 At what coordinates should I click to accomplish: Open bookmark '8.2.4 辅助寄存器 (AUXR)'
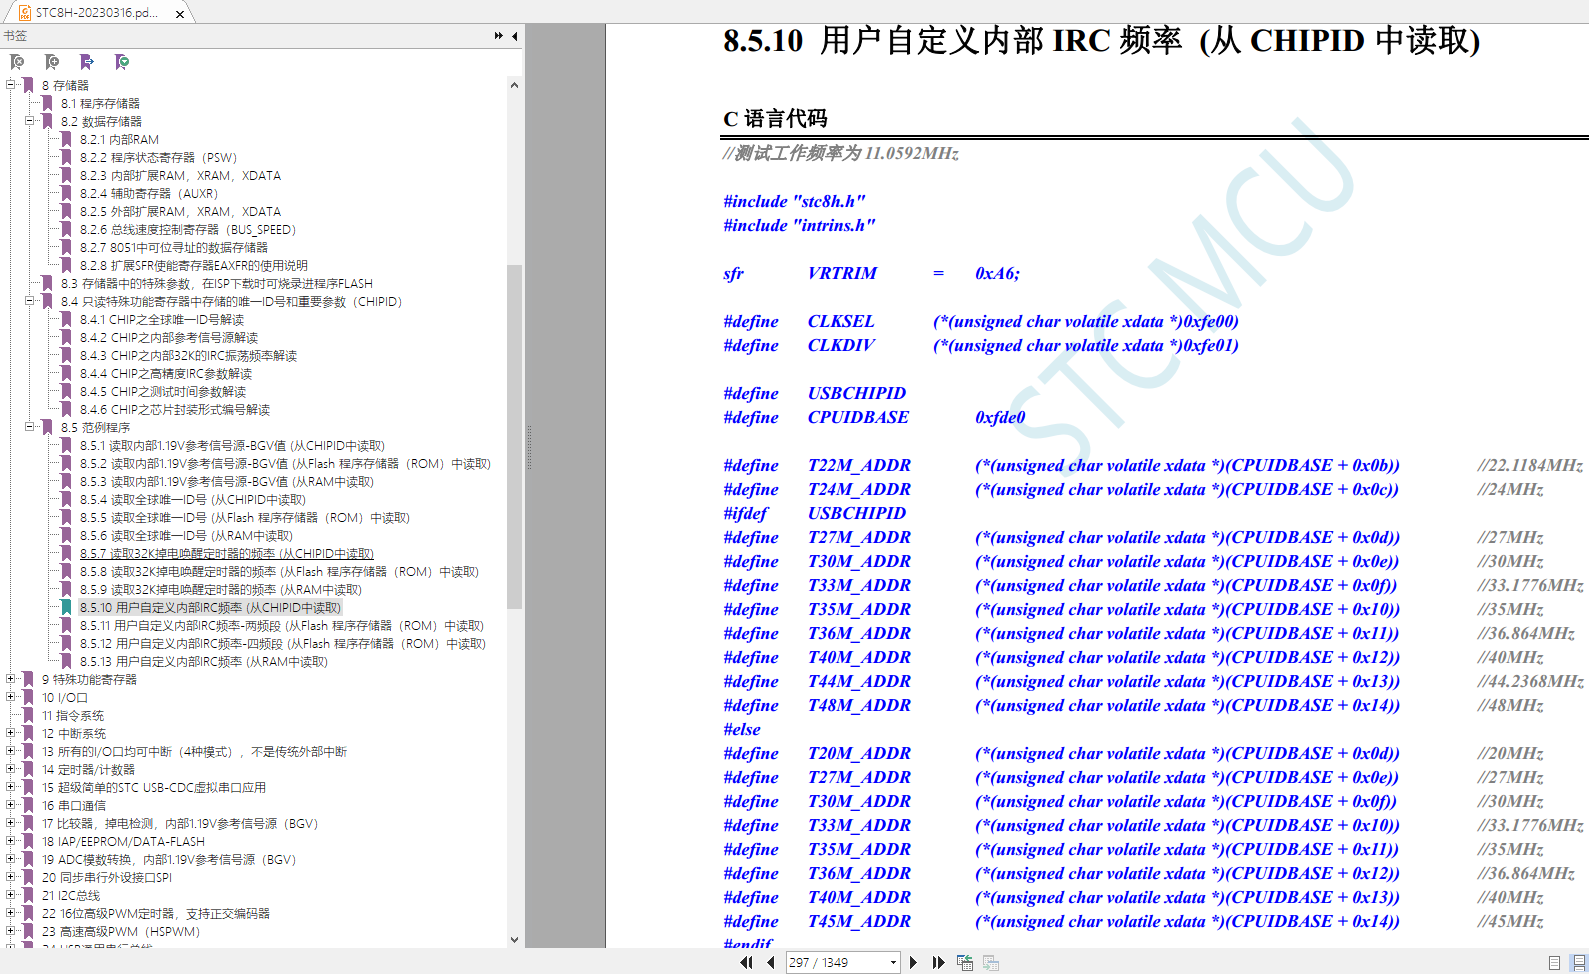[149, 193]
